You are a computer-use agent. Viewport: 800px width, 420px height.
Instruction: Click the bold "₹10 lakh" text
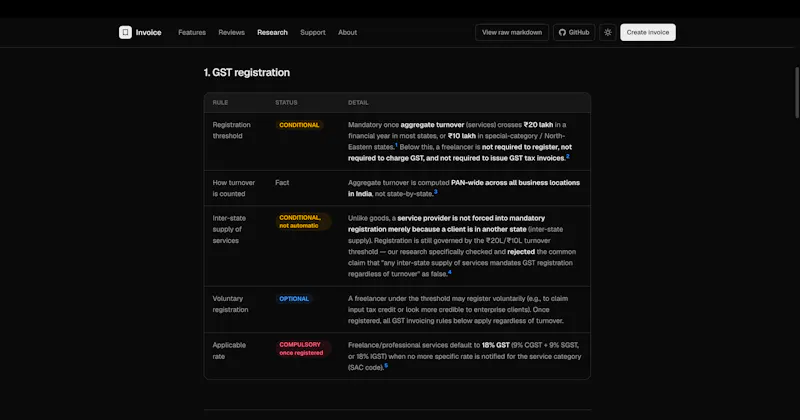point(462,136)
